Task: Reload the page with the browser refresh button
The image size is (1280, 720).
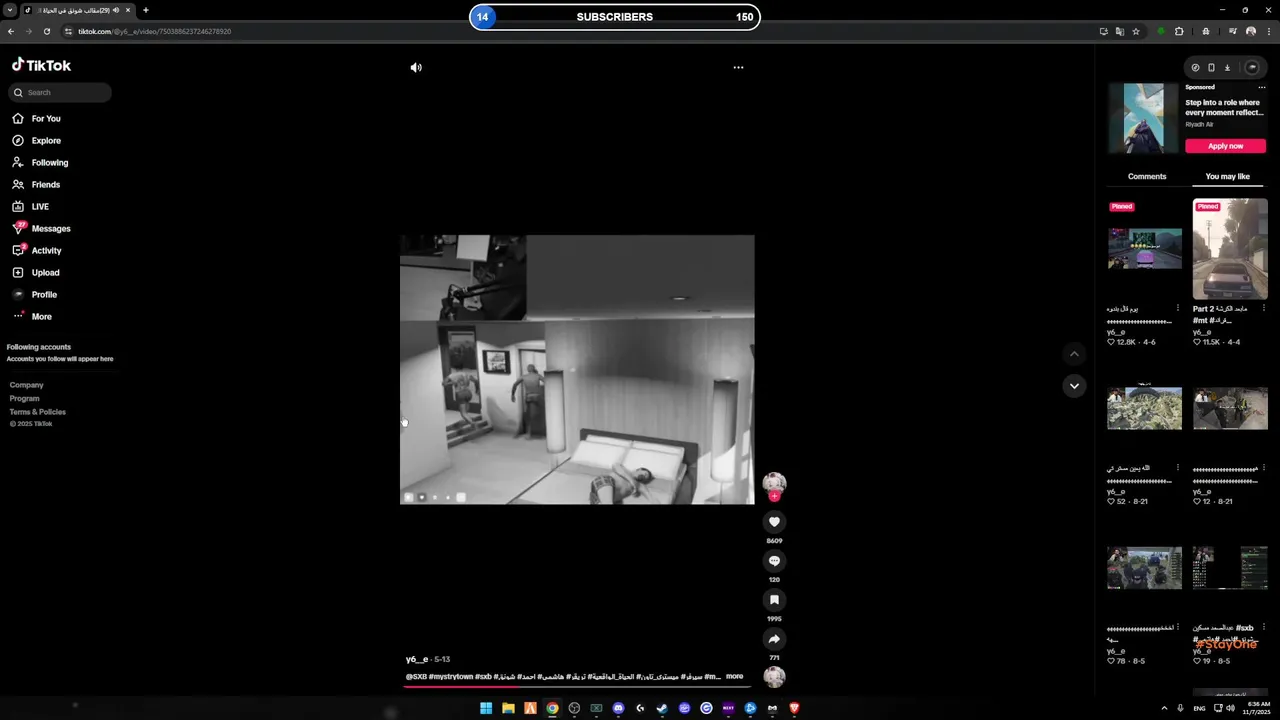Action: tap(46, 32)
